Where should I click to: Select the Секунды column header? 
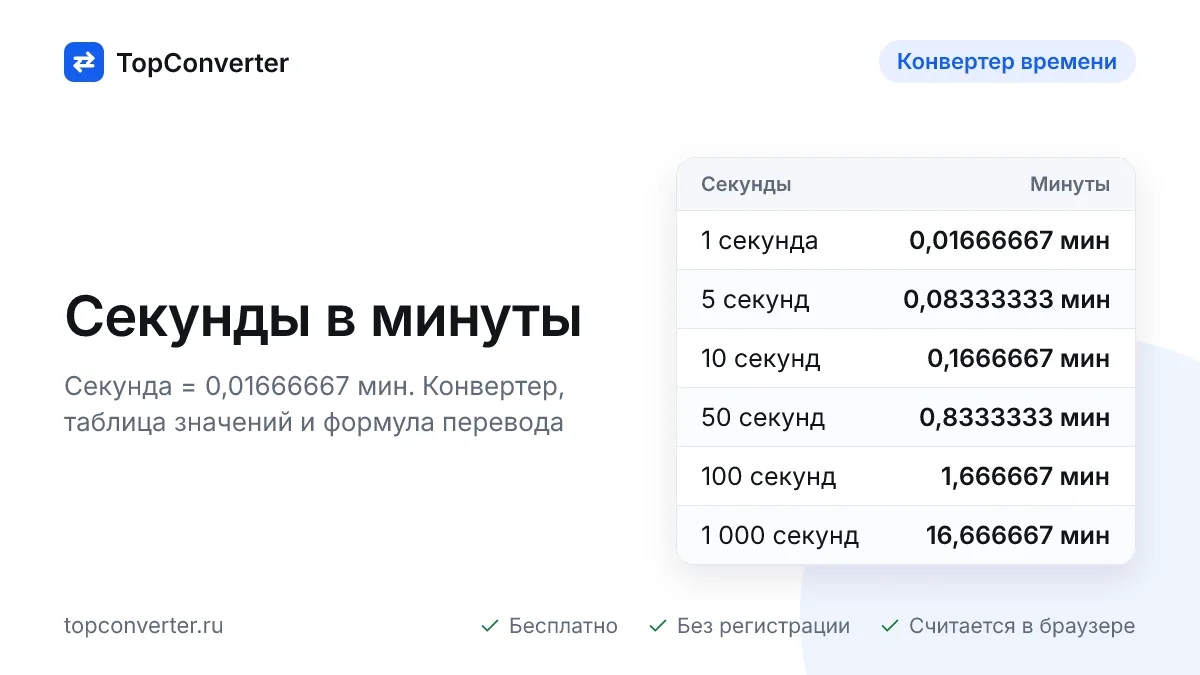[746, 184]
